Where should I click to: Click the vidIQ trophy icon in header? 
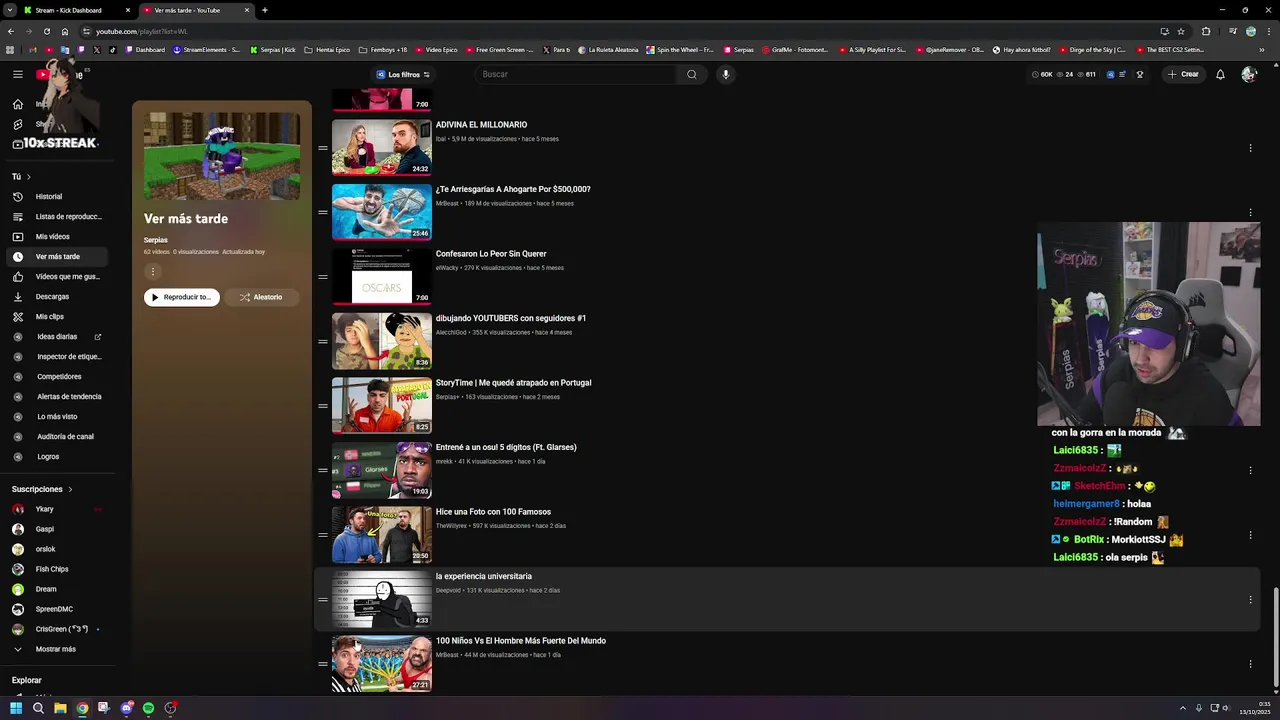pyautogui.click(x=1139, y=74)
